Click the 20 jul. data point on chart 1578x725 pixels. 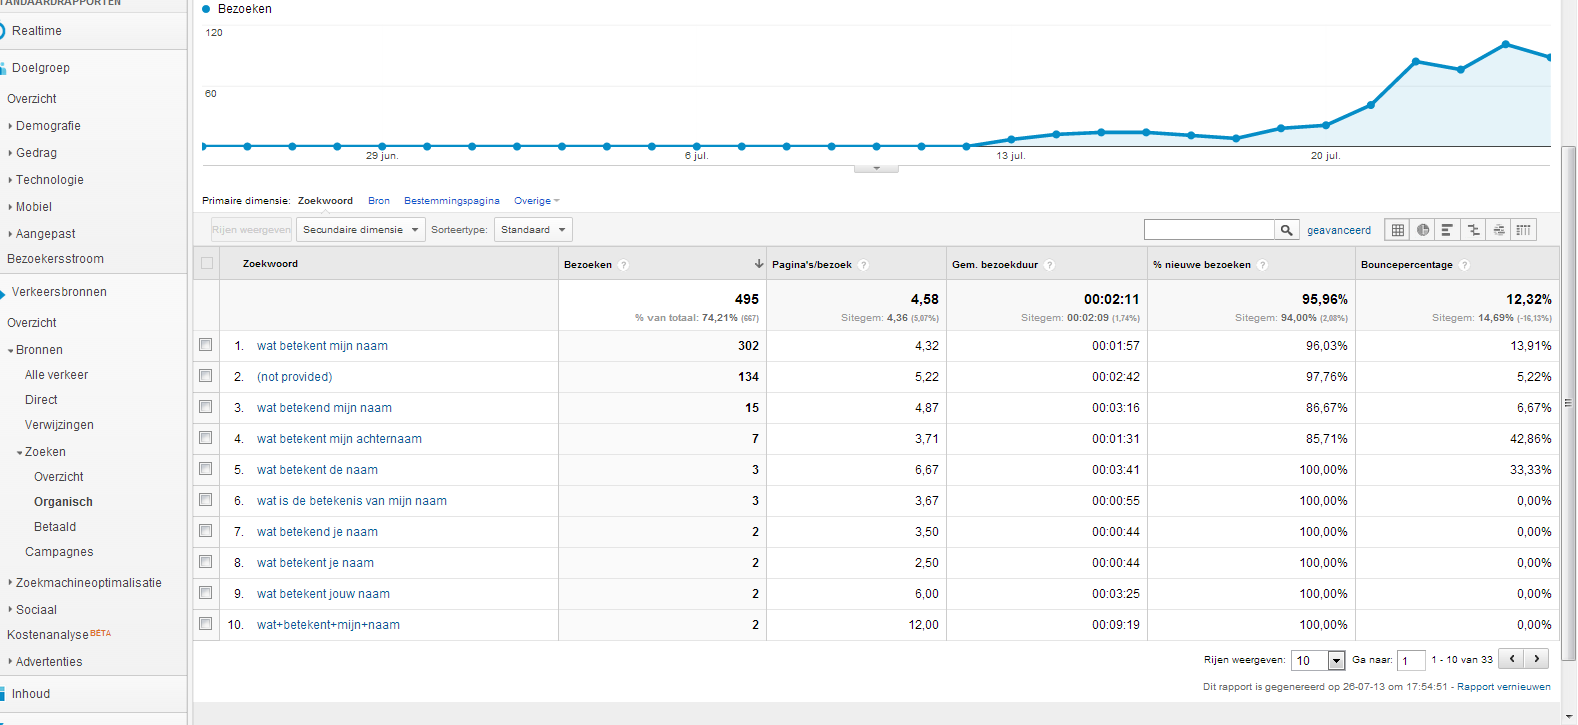[x=1326, y=125]
